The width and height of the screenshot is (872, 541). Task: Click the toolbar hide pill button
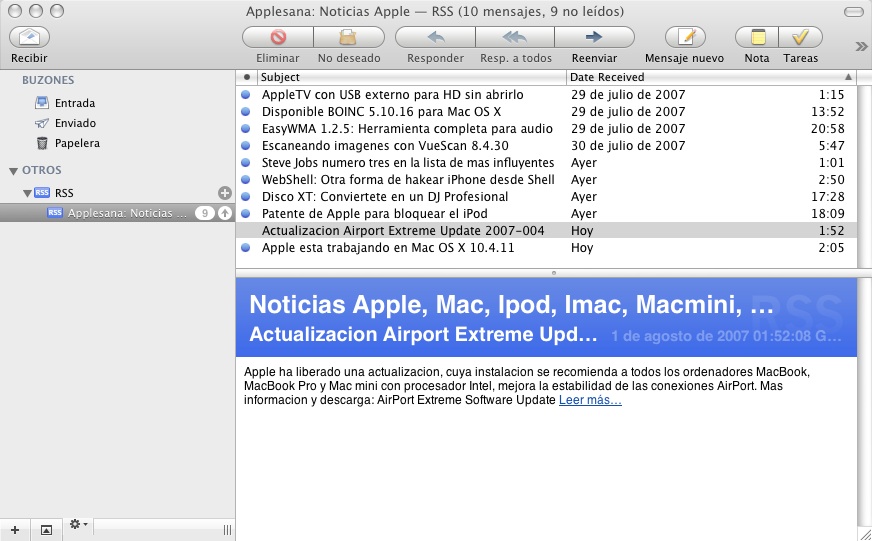point(854,12)
